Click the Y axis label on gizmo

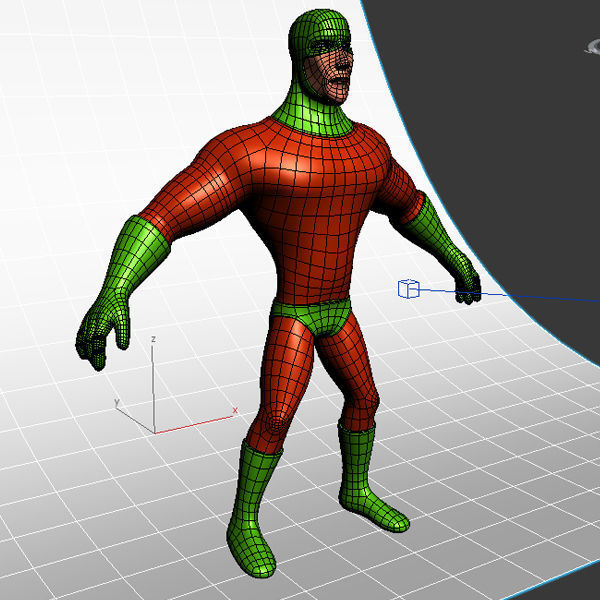pos(117,403)
